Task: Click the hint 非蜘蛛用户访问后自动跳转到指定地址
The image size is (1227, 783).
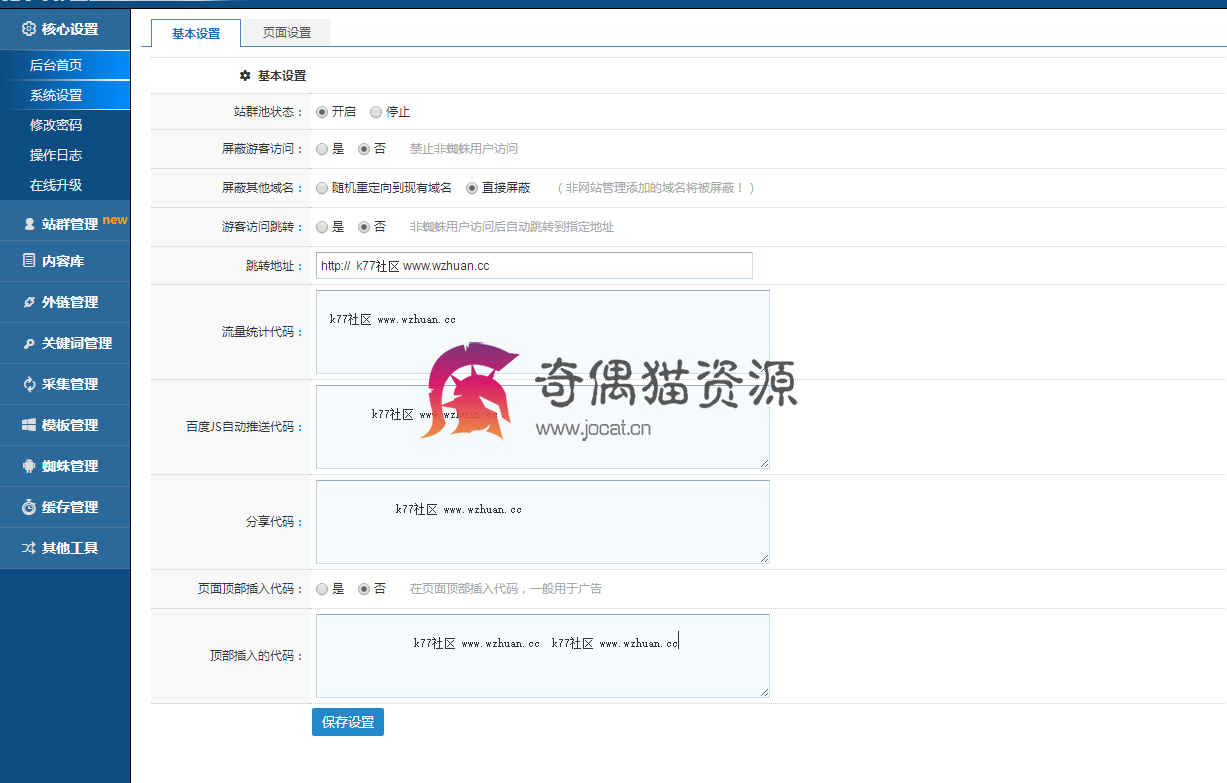Action: click(x=512, y=227)
